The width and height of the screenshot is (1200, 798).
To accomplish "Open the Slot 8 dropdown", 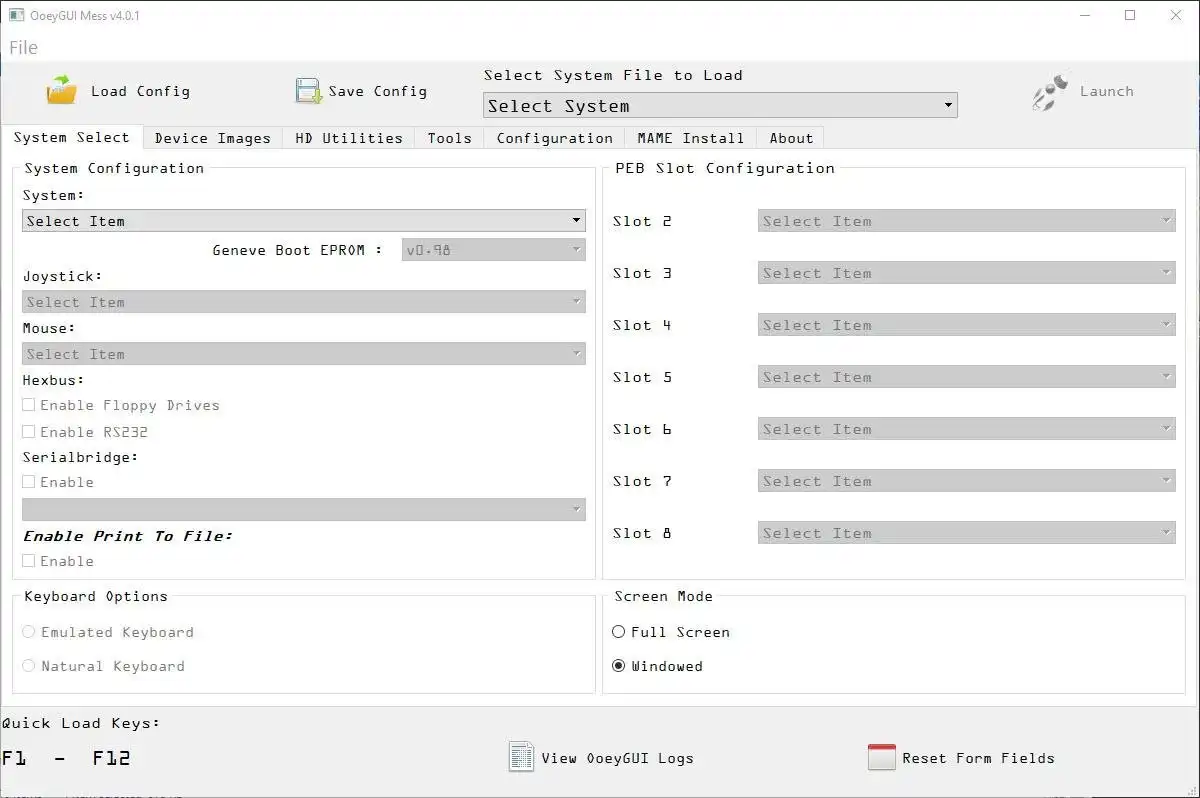I will pos(967,533).
